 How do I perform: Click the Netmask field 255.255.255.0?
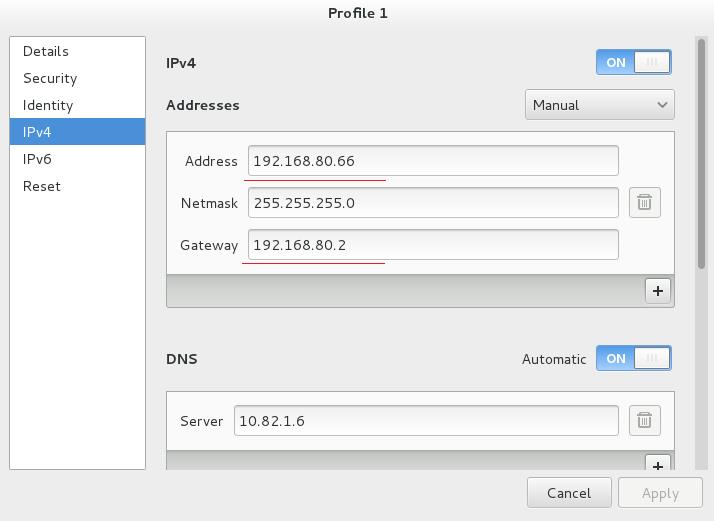(433, 203)
